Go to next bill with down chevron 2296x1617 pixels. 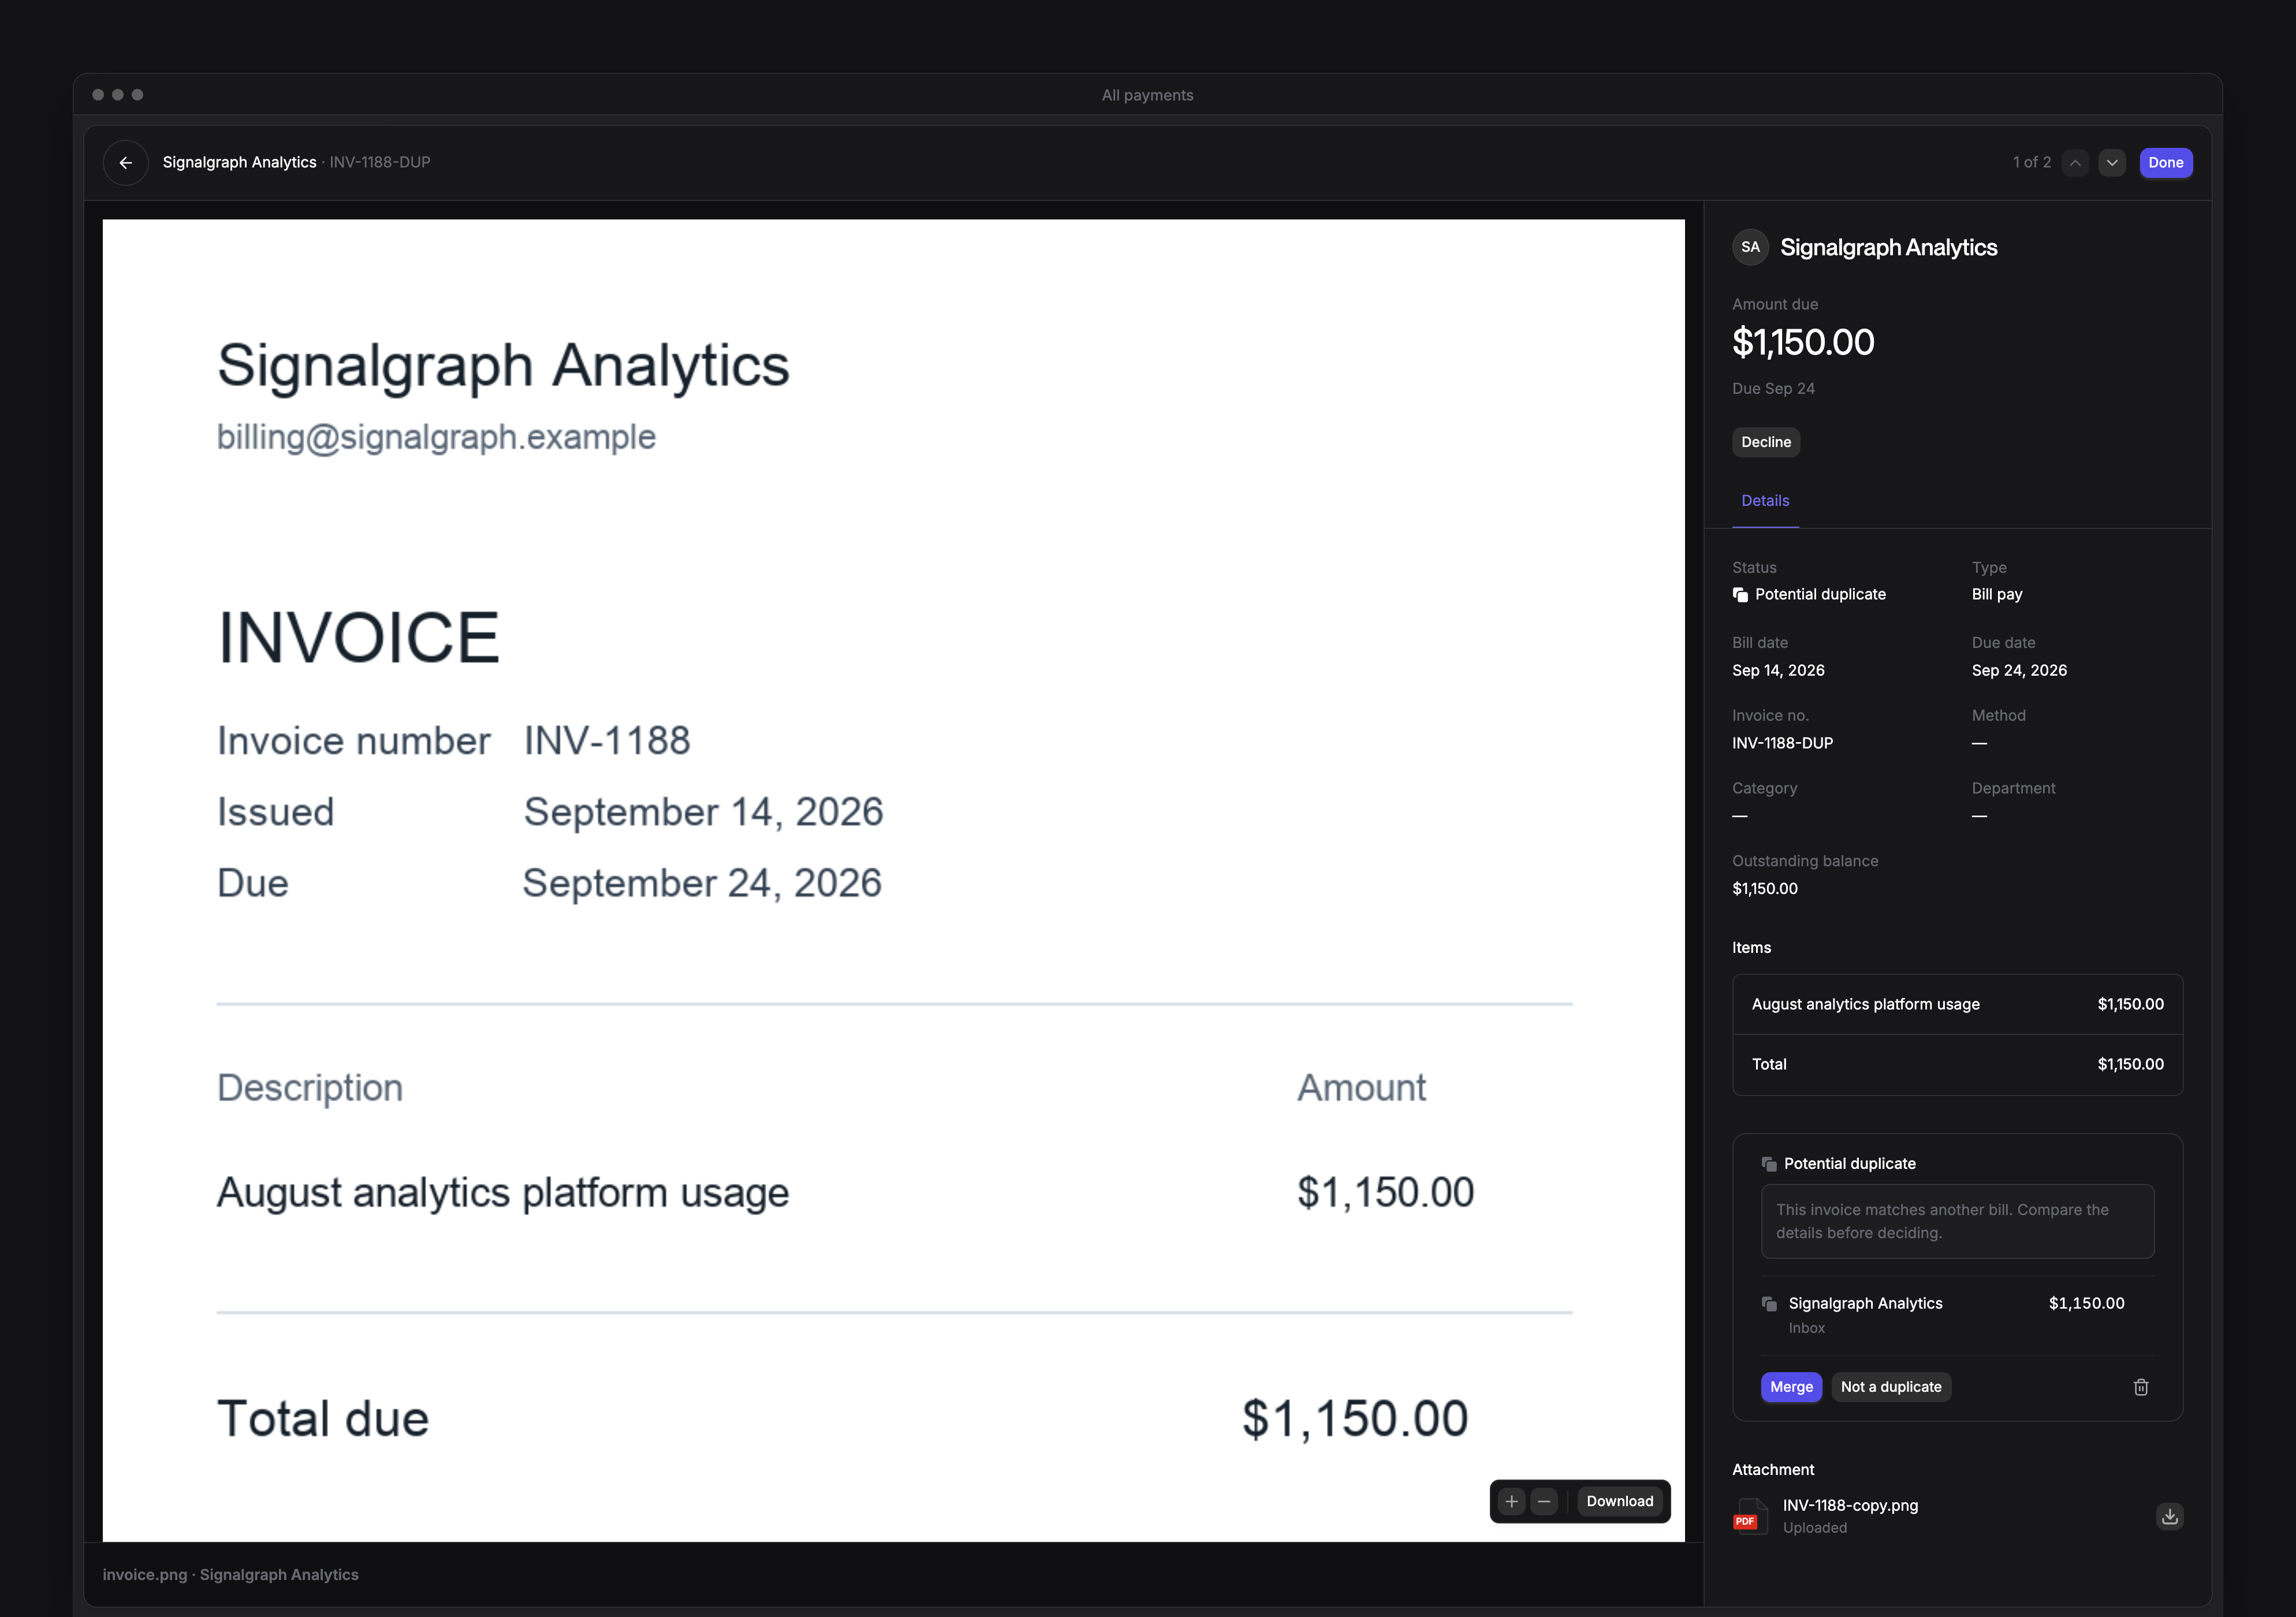(2112, 162)
